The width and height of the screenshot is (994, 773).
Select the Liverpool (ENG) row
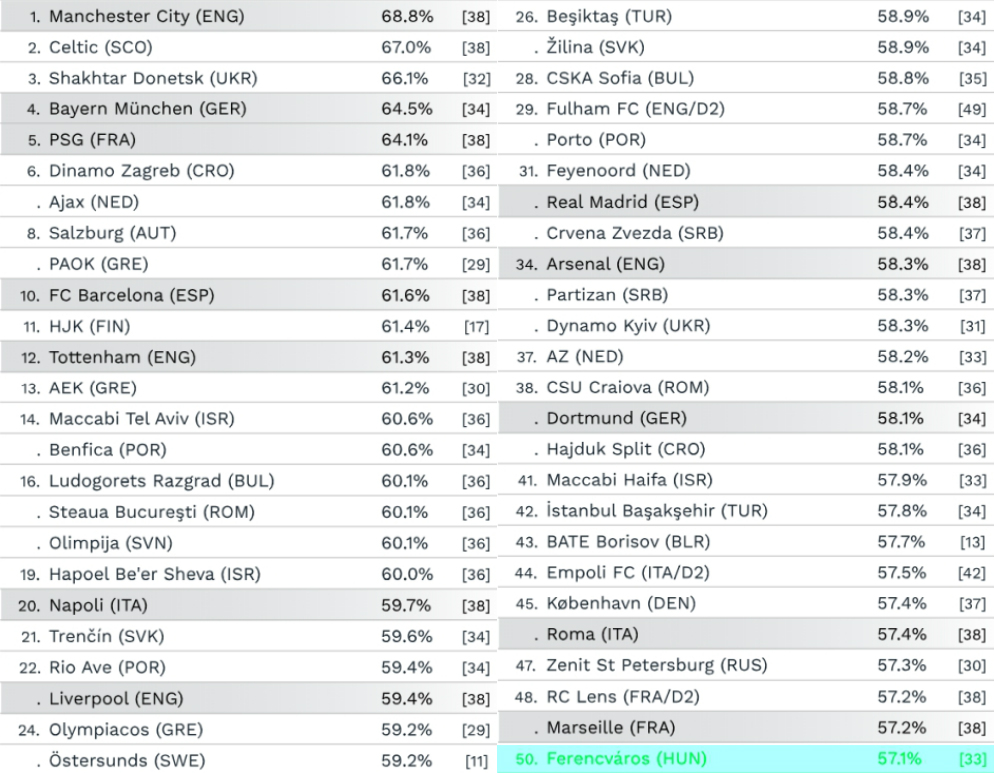click(x=248, y=698)
